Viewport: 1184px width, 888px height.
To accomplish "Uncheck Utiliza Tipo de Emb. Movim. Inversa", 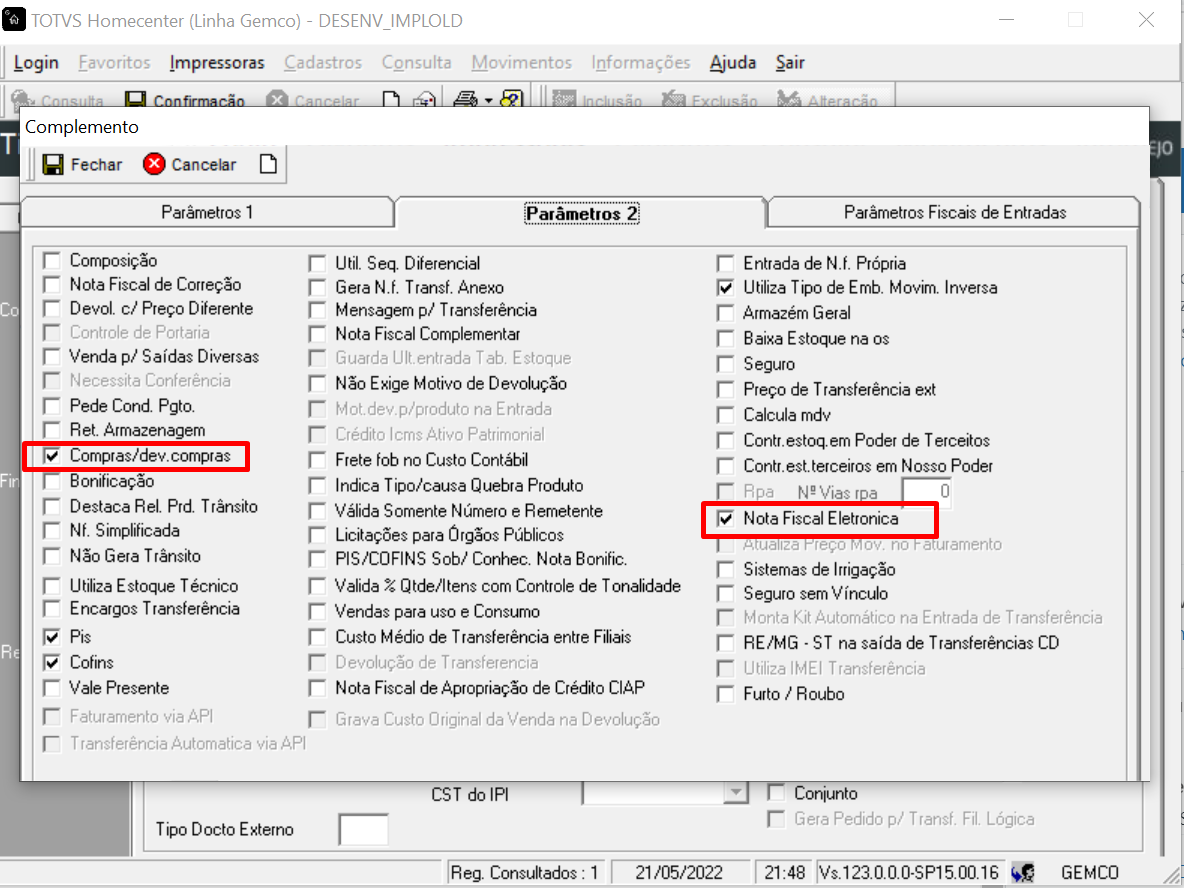I will point(725,288).
